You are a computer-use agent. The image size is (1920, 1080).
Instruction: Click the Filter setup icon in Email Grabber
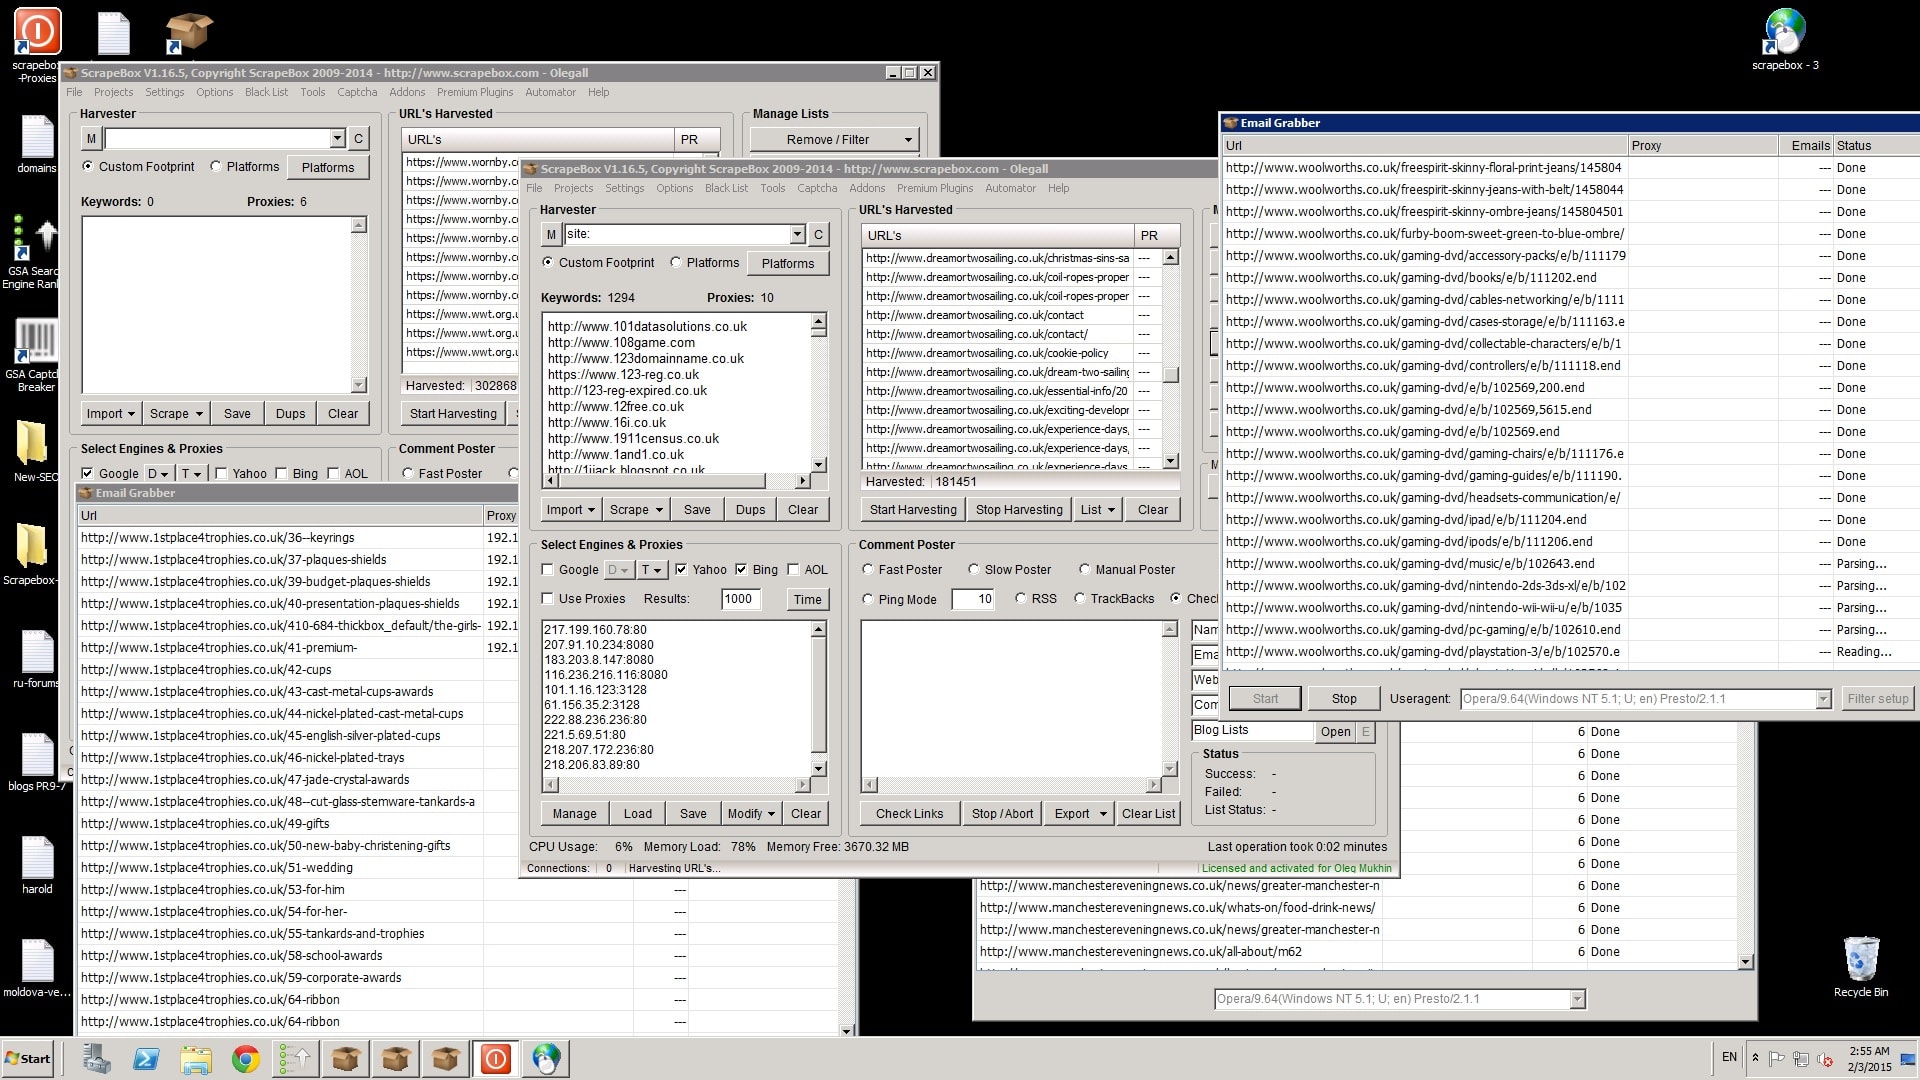coord(1875,698)
